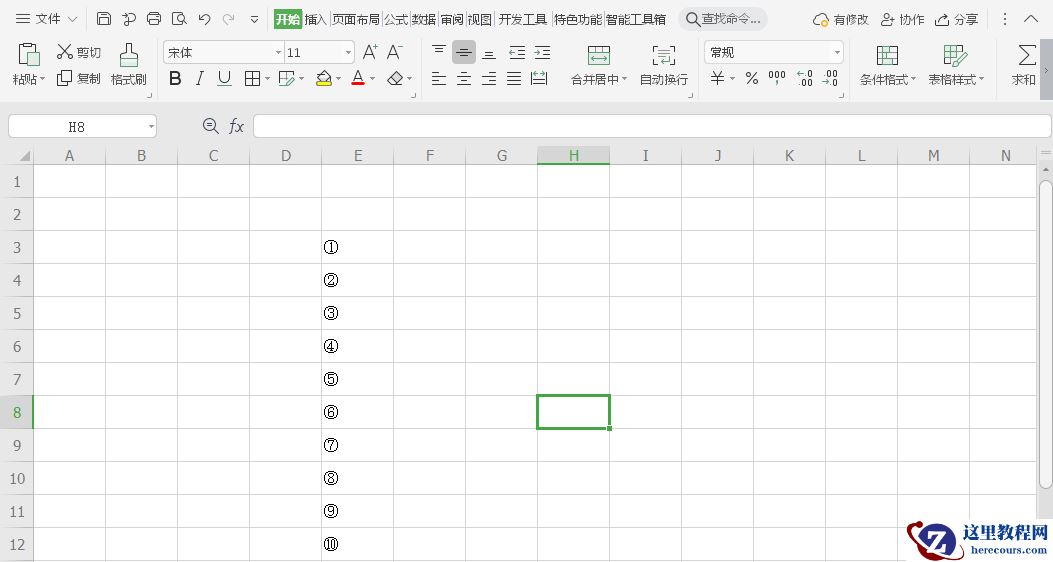Apply percent style (%)
This screenshot has height=562, width=1053.
(x=751, y=79)
